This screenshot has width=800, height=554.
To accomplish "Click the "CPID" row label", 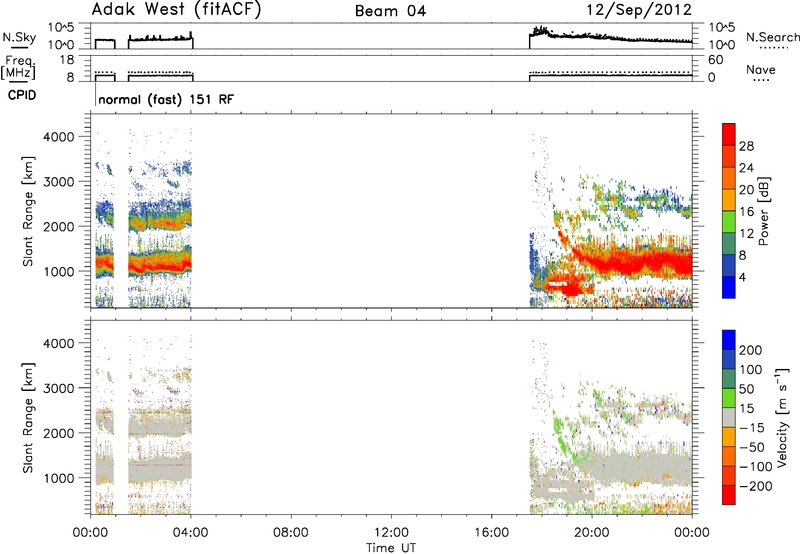I will coord(22,95).
